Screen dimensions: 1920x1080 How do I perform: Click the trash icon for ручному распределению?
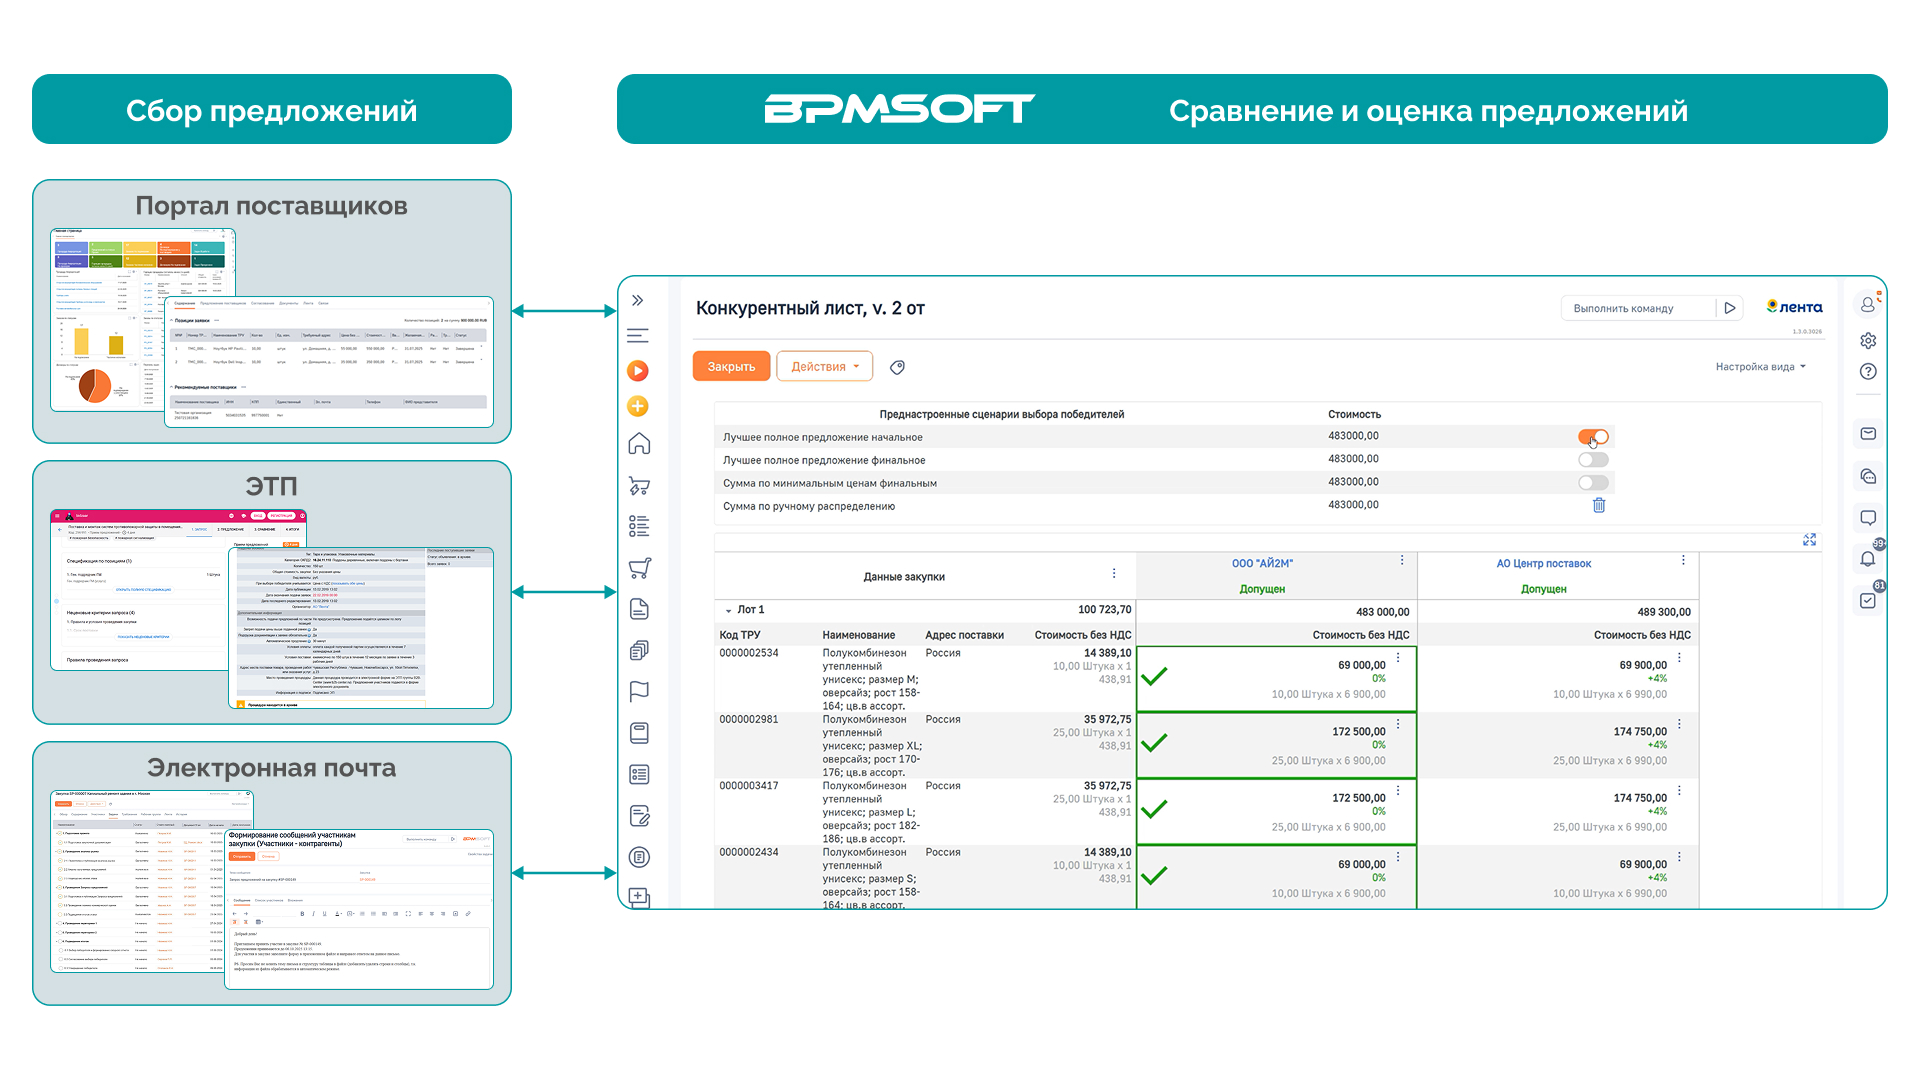tap(1599, 505)
